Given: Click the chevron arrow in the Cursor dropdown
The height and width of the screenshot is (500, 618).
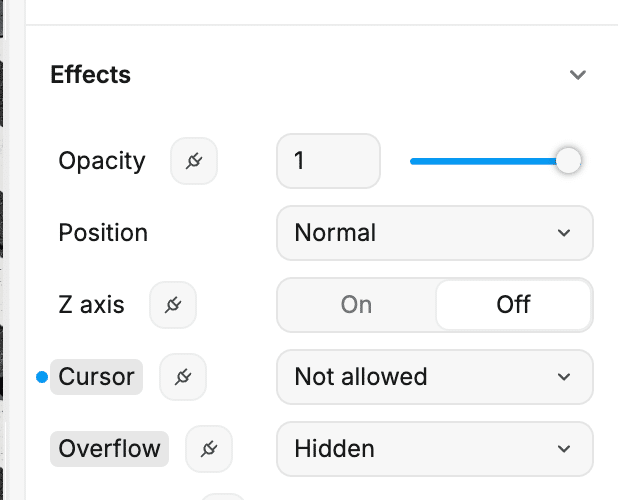Looking at the screenshot, I should click(x=564, y=377).
